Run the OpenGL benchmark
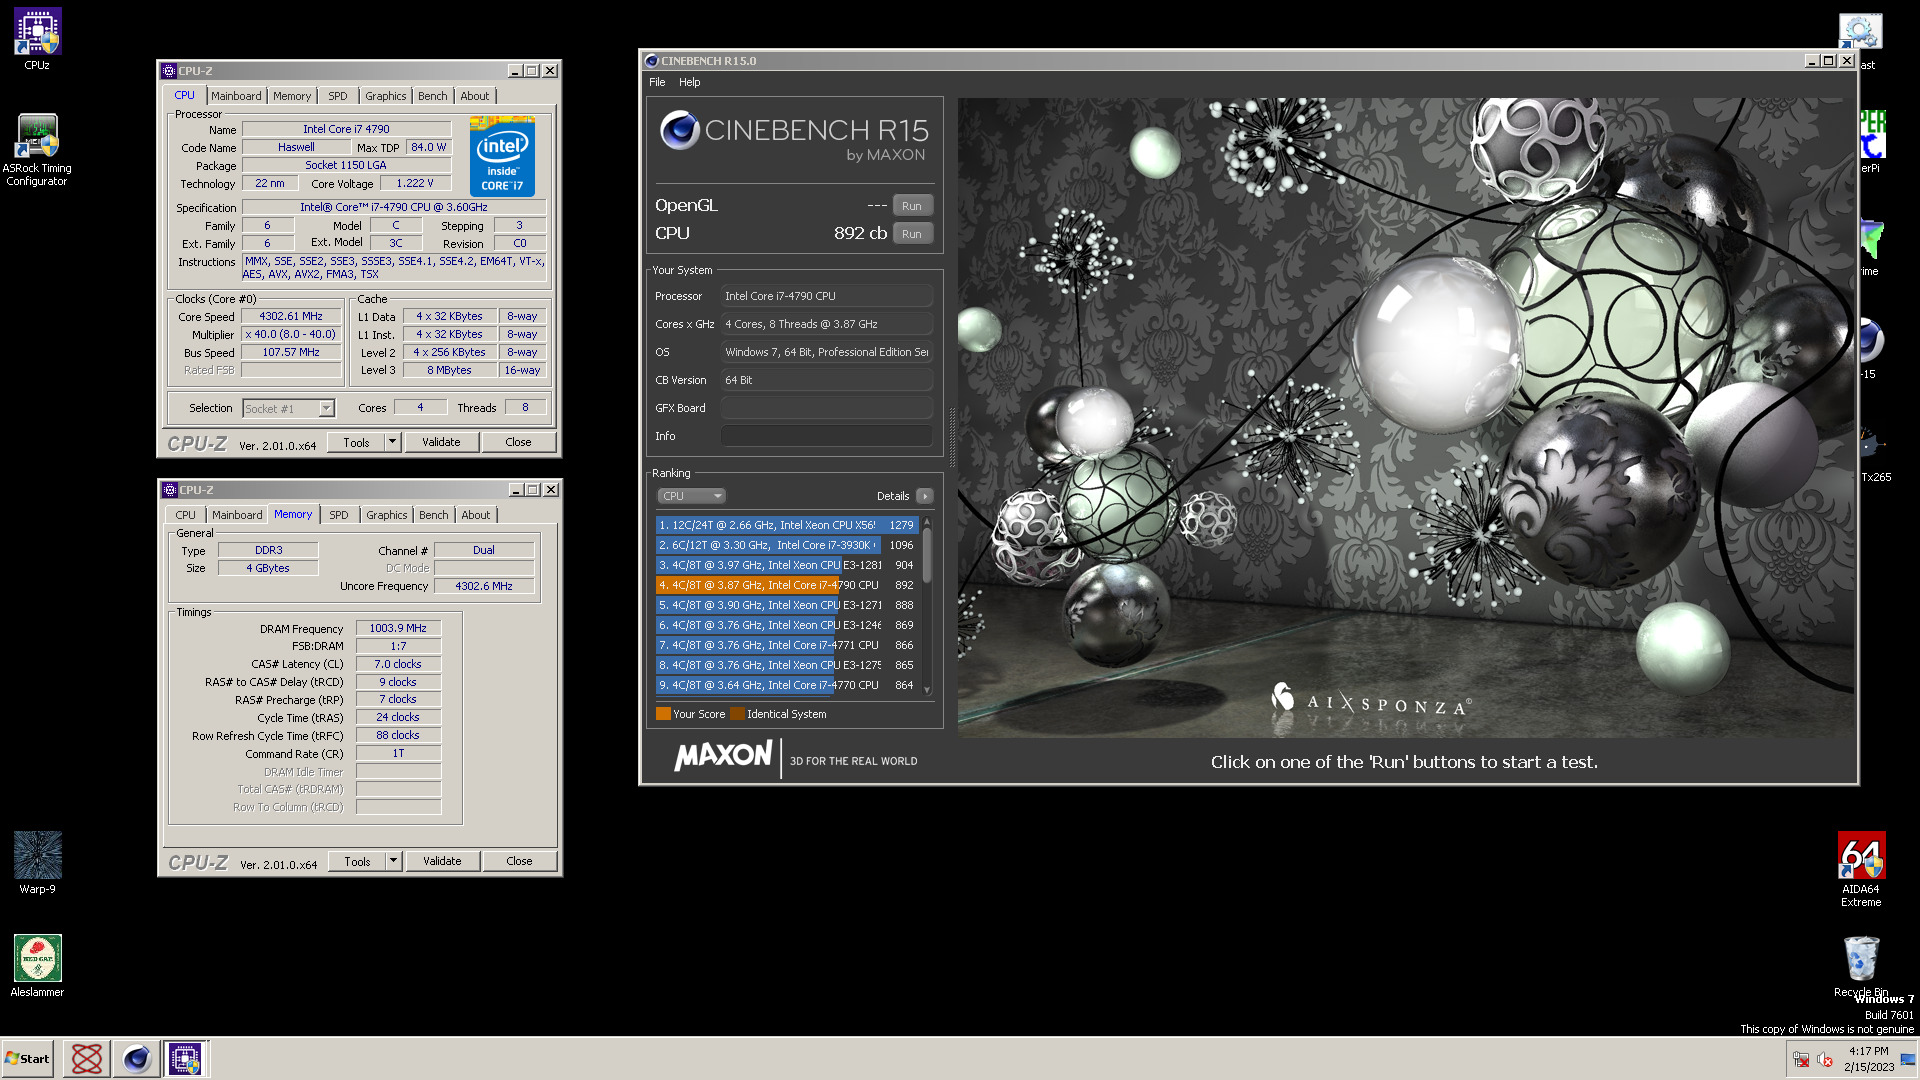This screenshot has height=1080, width=1920. 912,206
